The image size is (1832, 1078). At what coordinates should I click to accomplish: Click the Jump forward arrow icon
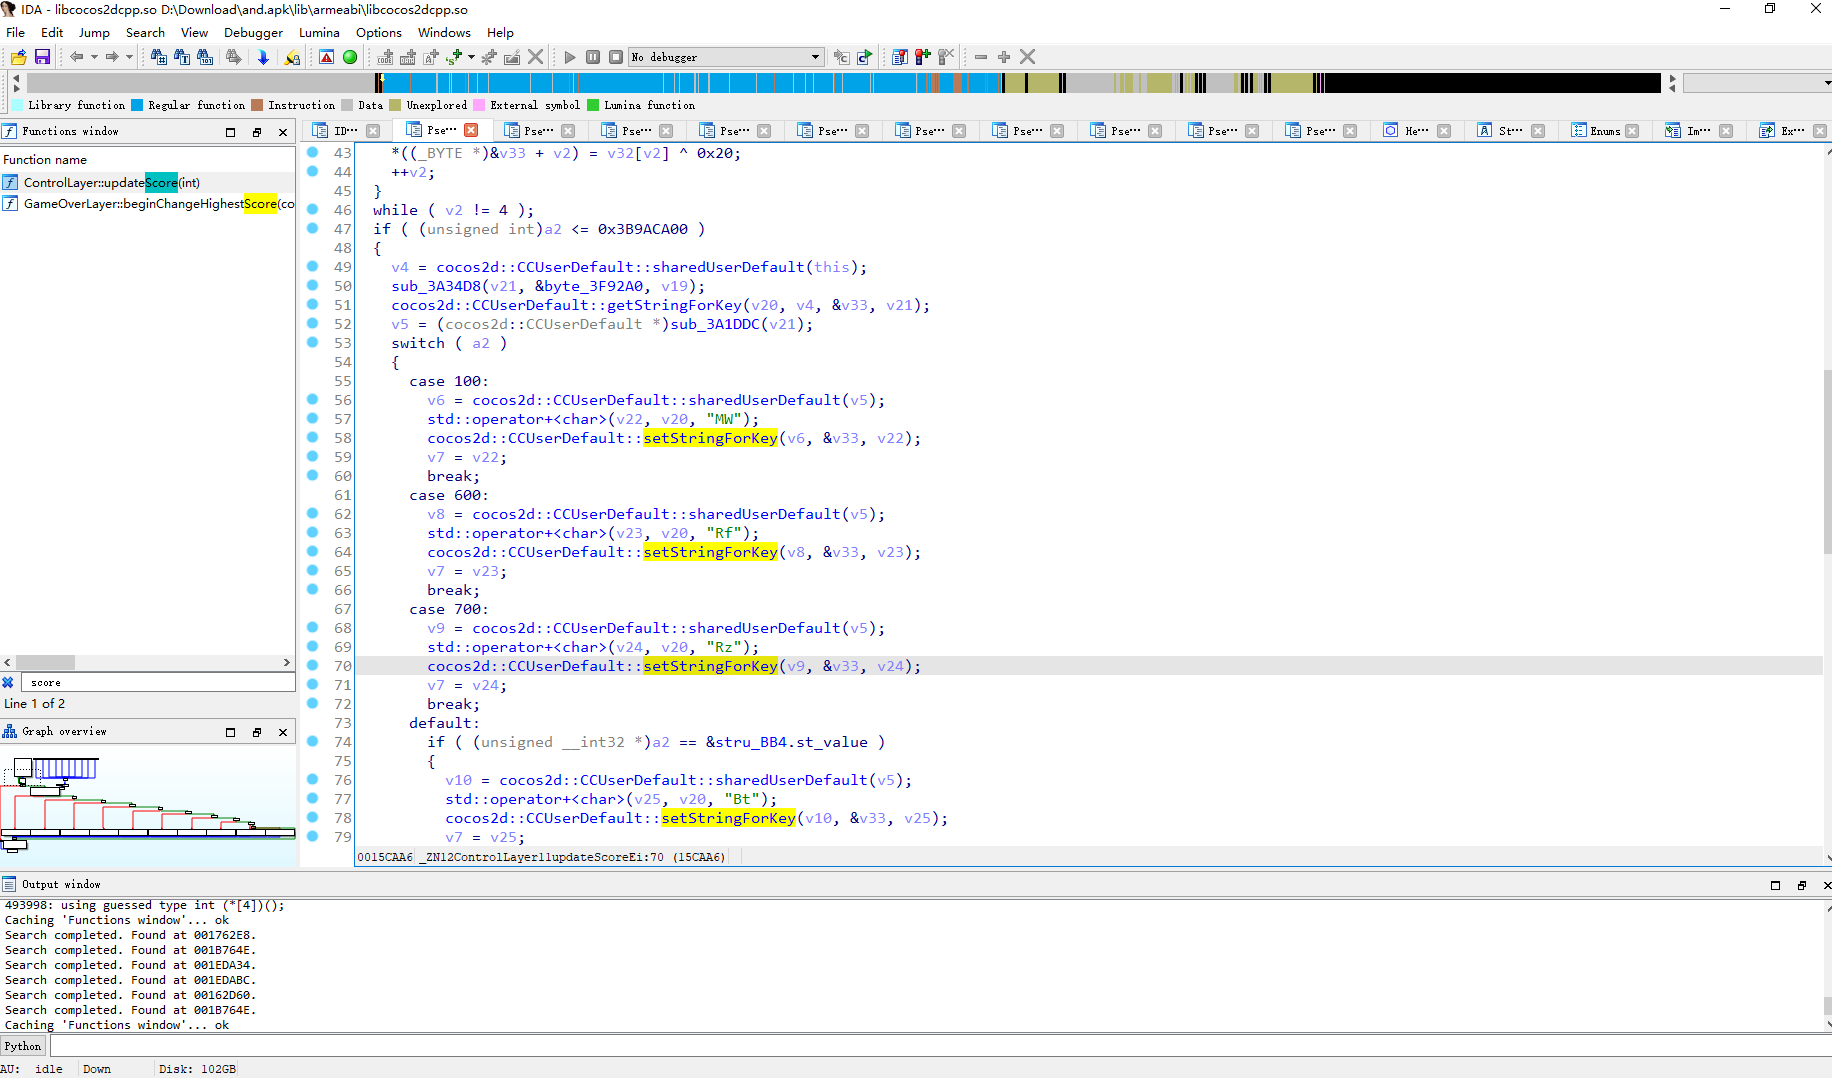[112, 57]
